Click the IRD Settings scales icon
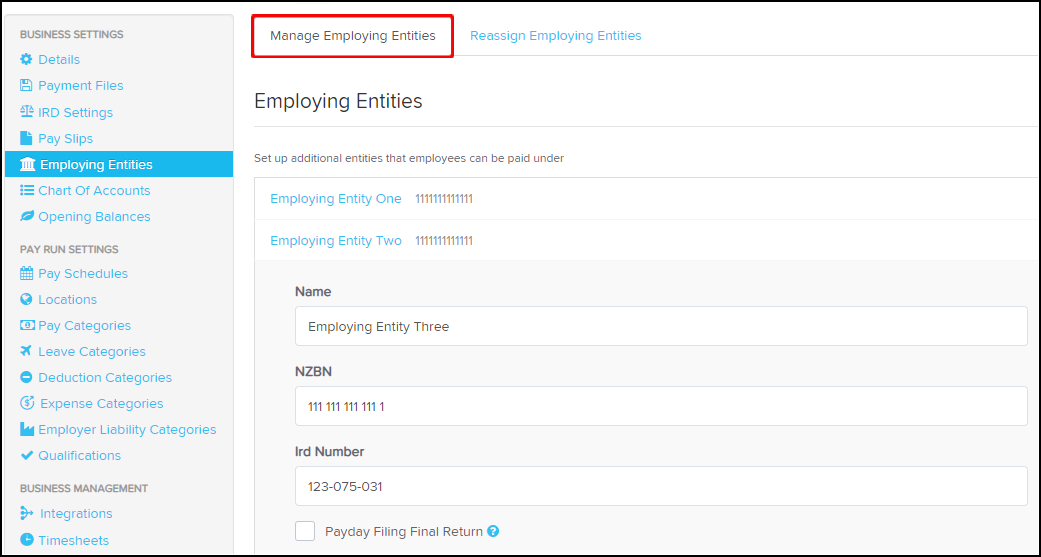Viewport: 1041px width, 557px height. coord(27,112)
